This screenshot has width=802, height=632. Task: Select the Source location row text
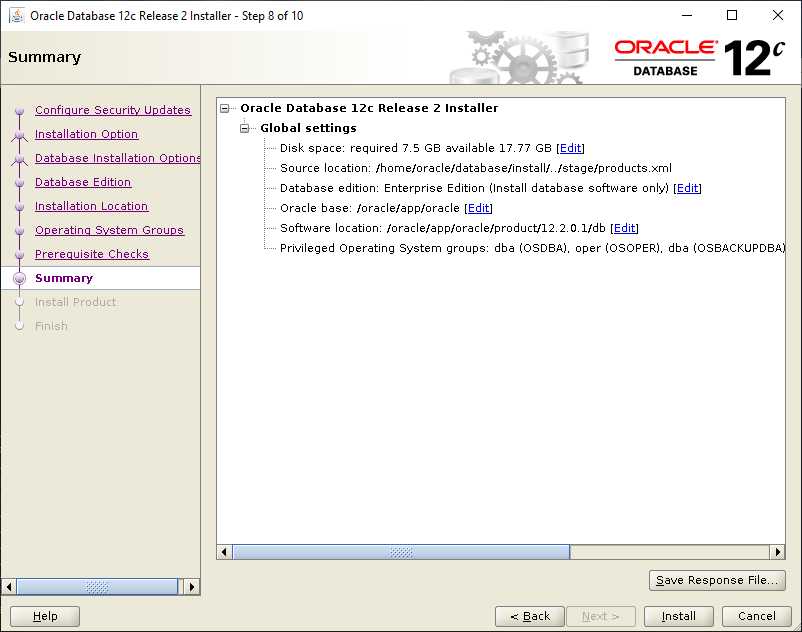[x=476, y=168]
